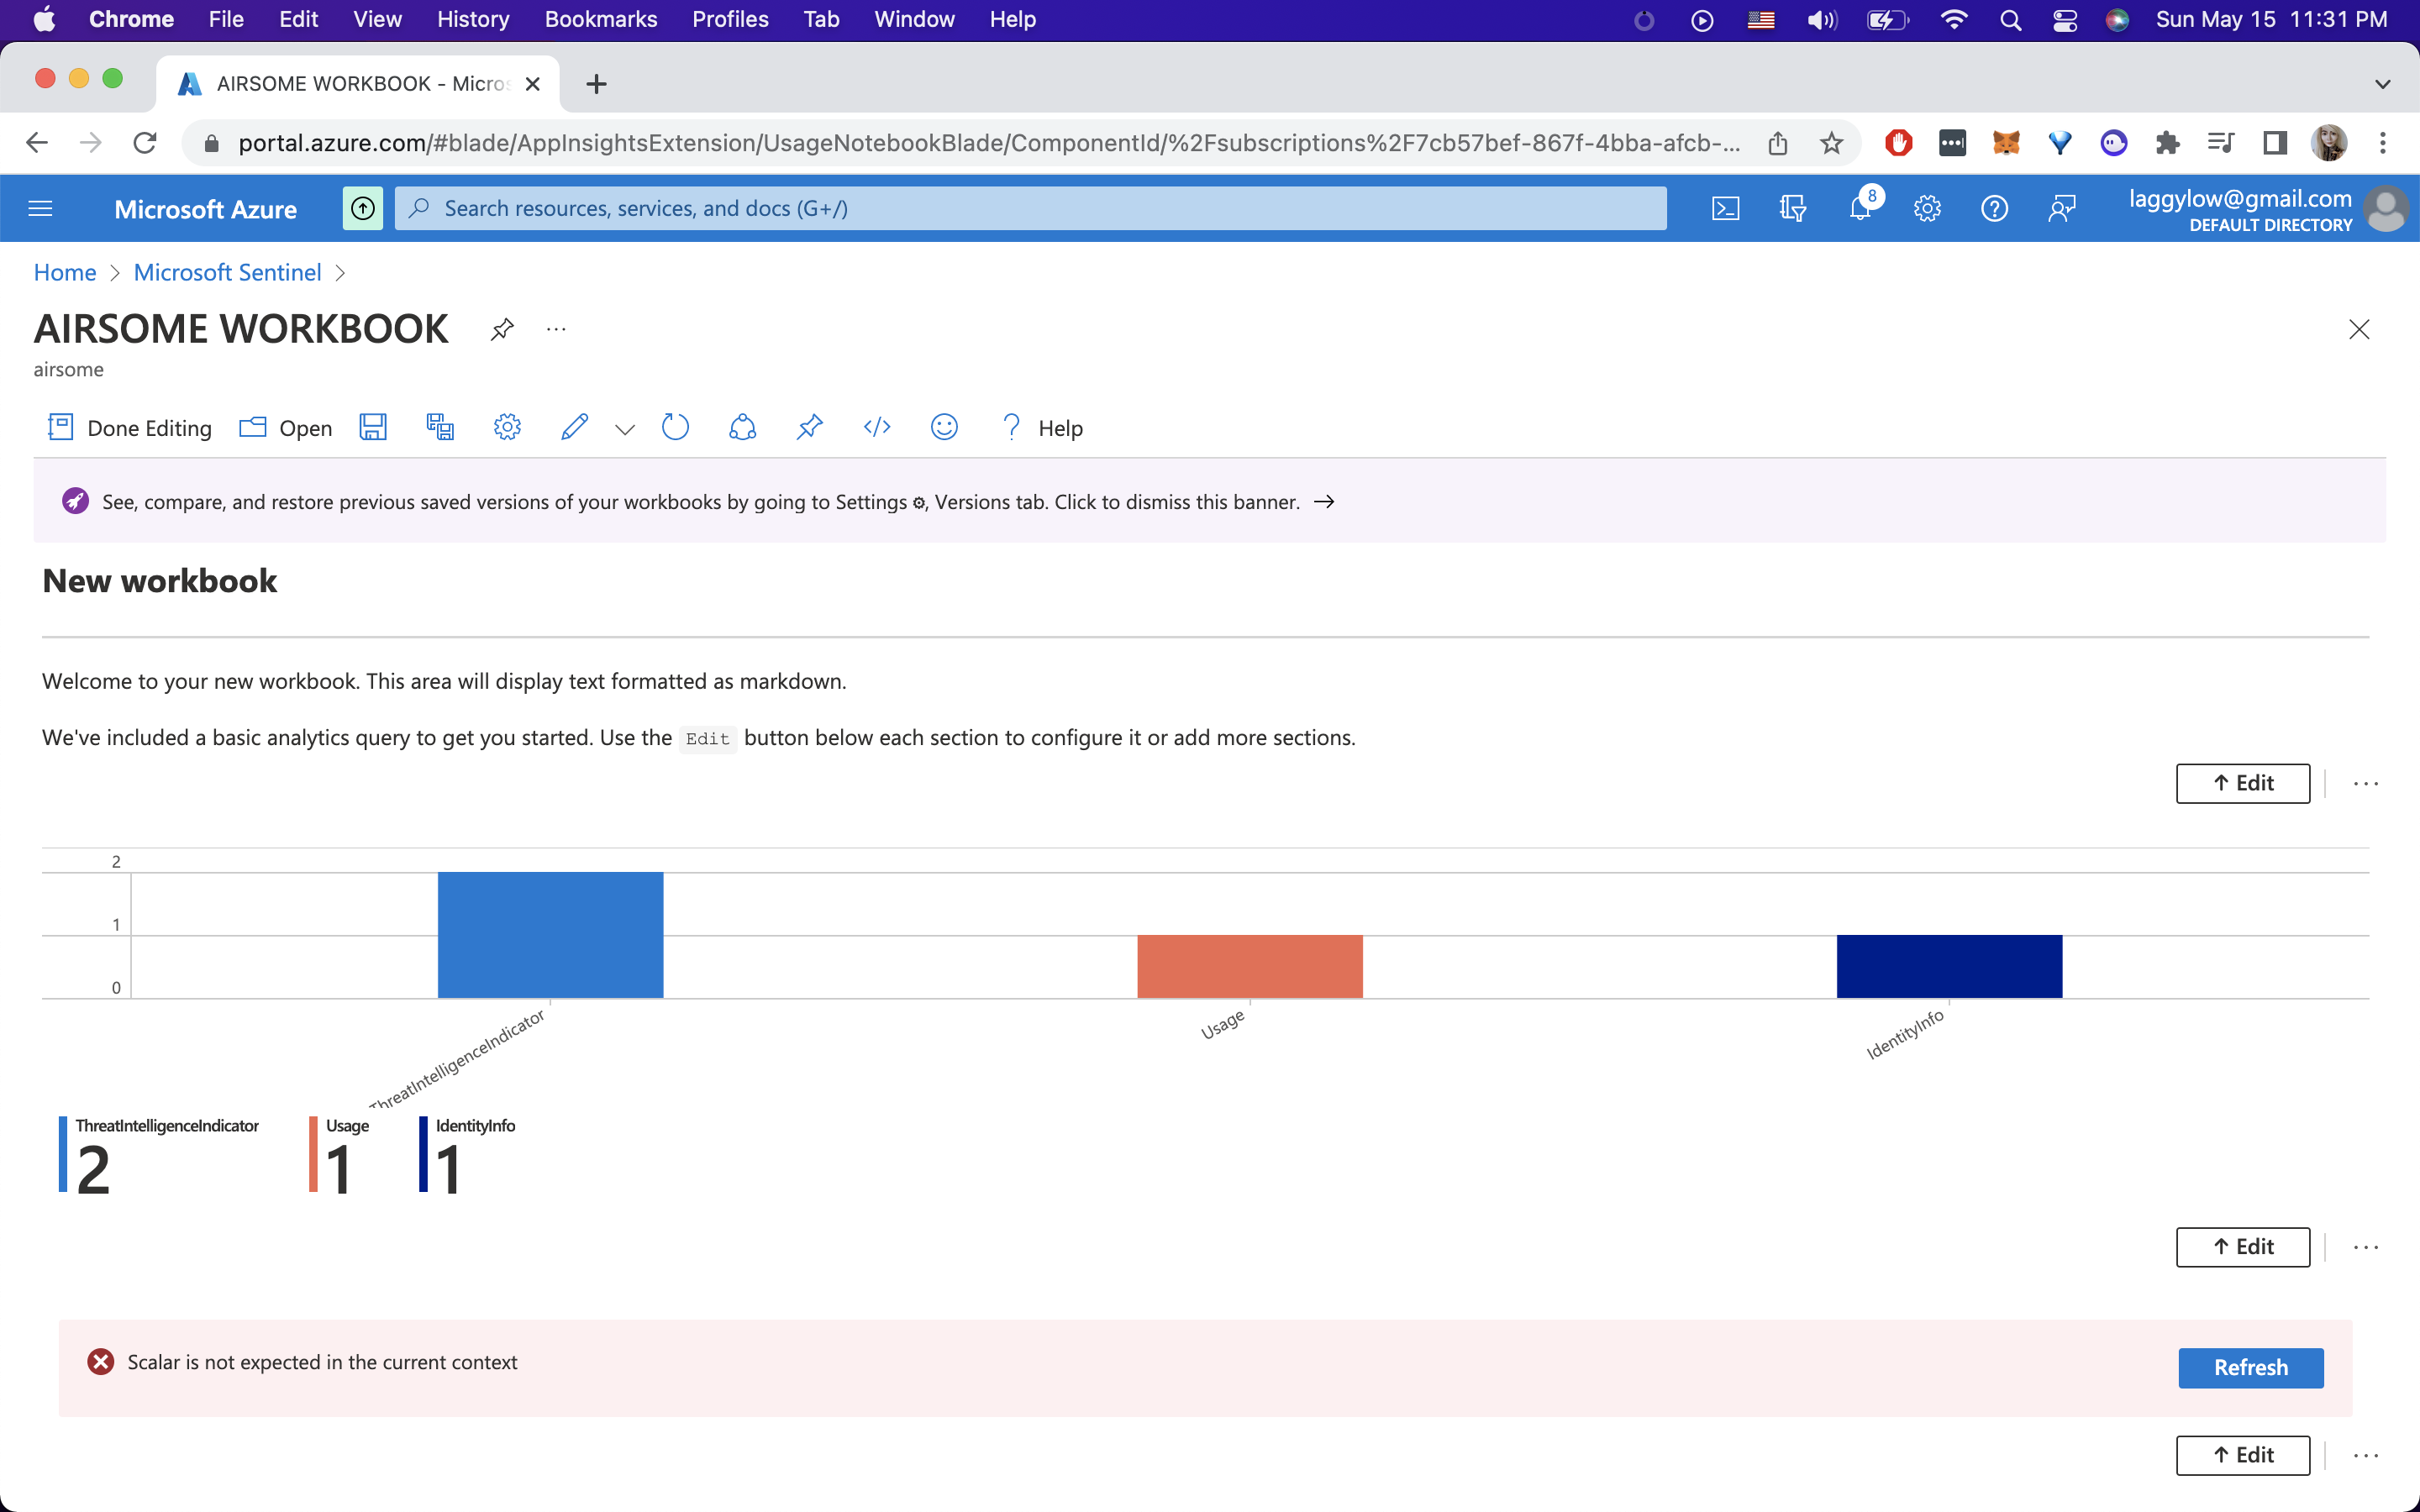
Task: Open Chrome Bookmarks menu
Action: point(600,19)
